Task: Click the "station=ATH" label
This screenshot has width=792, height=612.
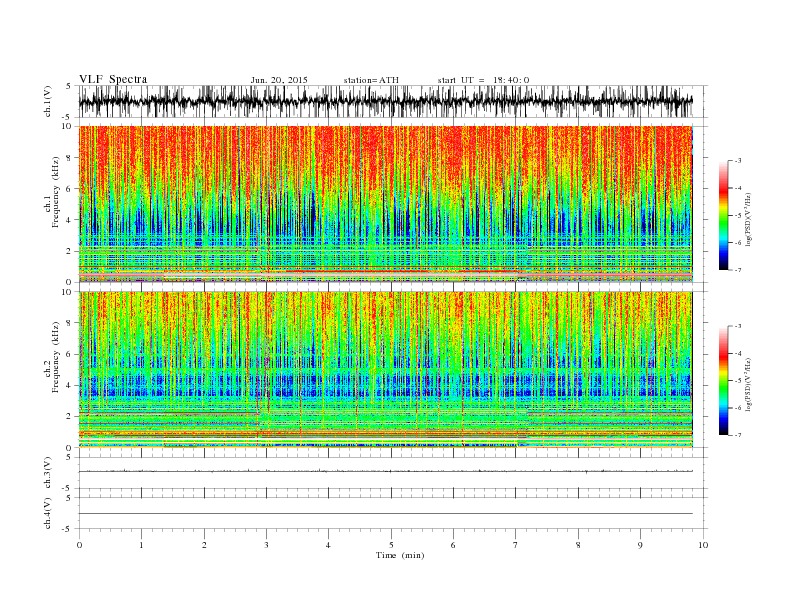Action: pos(371,80)
